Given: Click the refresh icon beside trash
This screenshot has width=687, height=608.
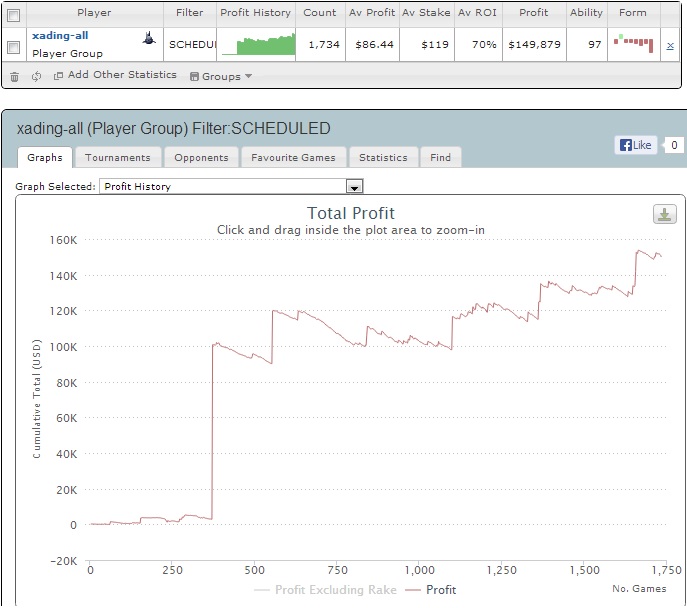Looking at the screenshot, I should tap(36, 76).
